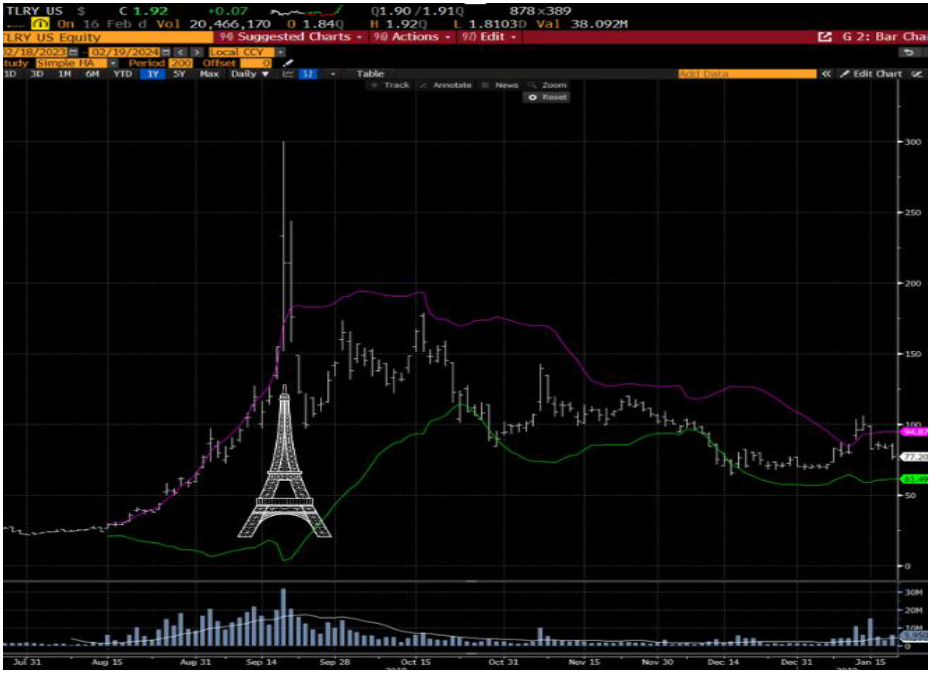Open the end date calendar icon
Image resolution: width=934 pixels, height=675 pixels.
(166, 52)
